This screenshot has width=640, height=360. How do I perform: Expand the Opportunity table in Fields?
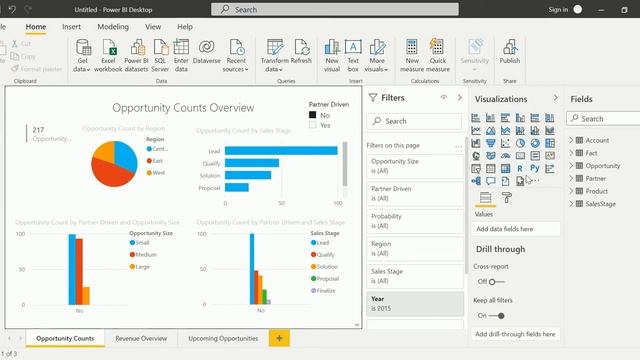coord(571,166)
